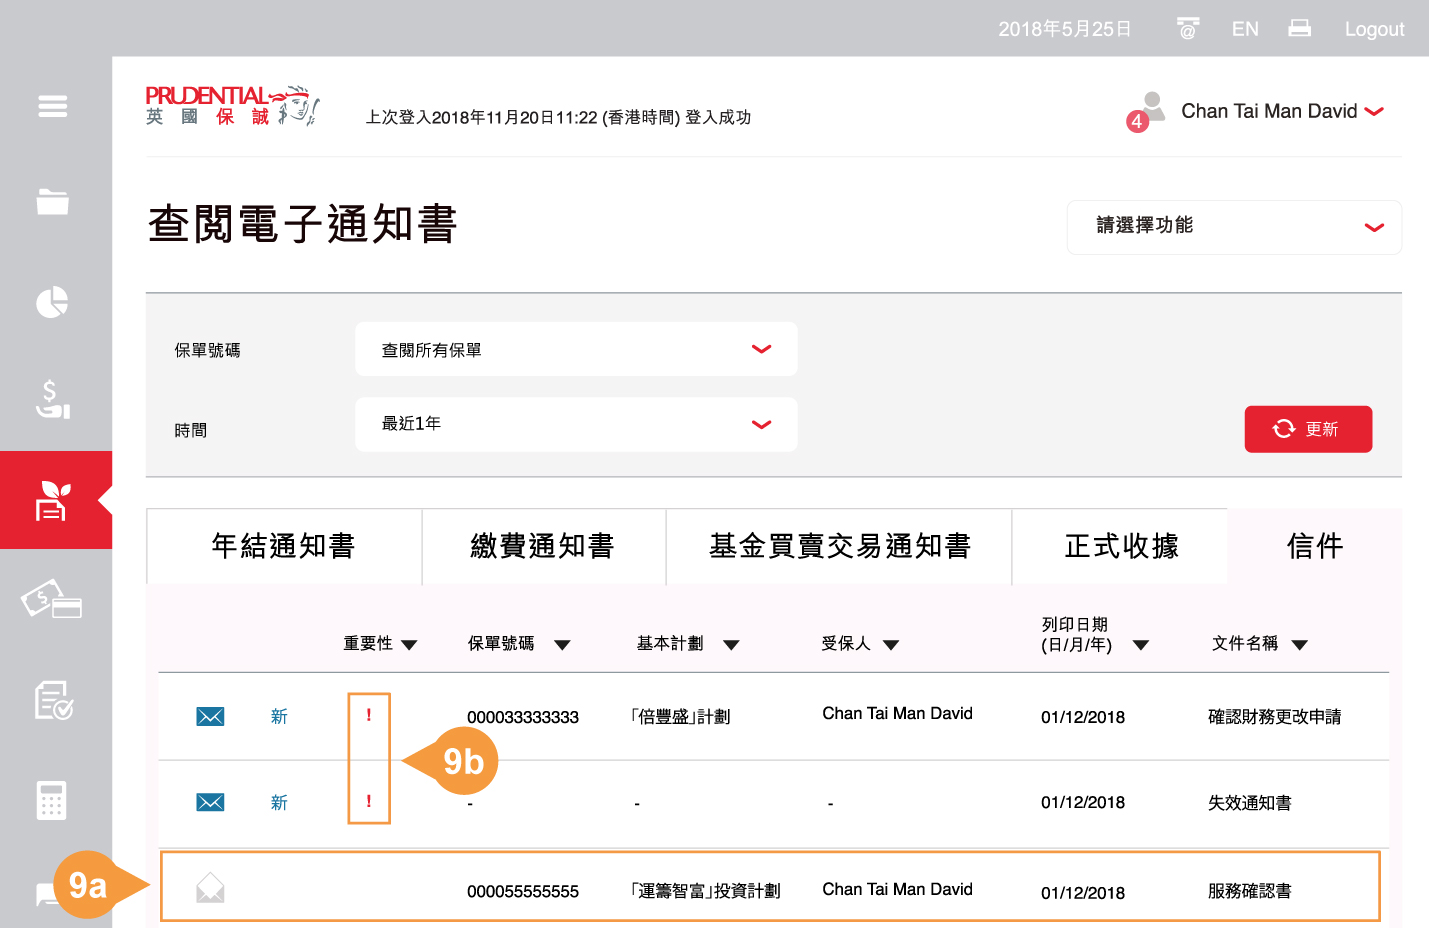The height and width of the screenshot is (928, 1429).
Task: Click the Logout link
Action: [1374, 29]
